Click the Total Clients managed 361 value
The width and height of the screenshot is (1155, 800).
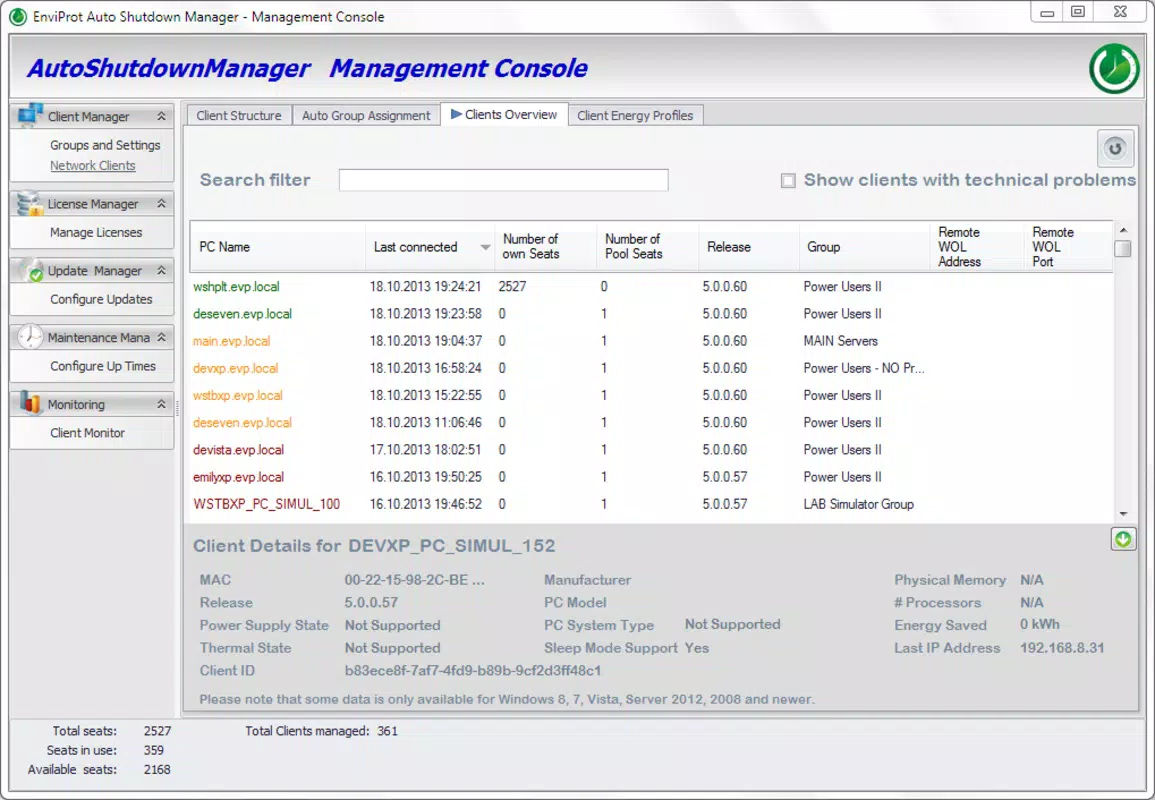point(387,731)
